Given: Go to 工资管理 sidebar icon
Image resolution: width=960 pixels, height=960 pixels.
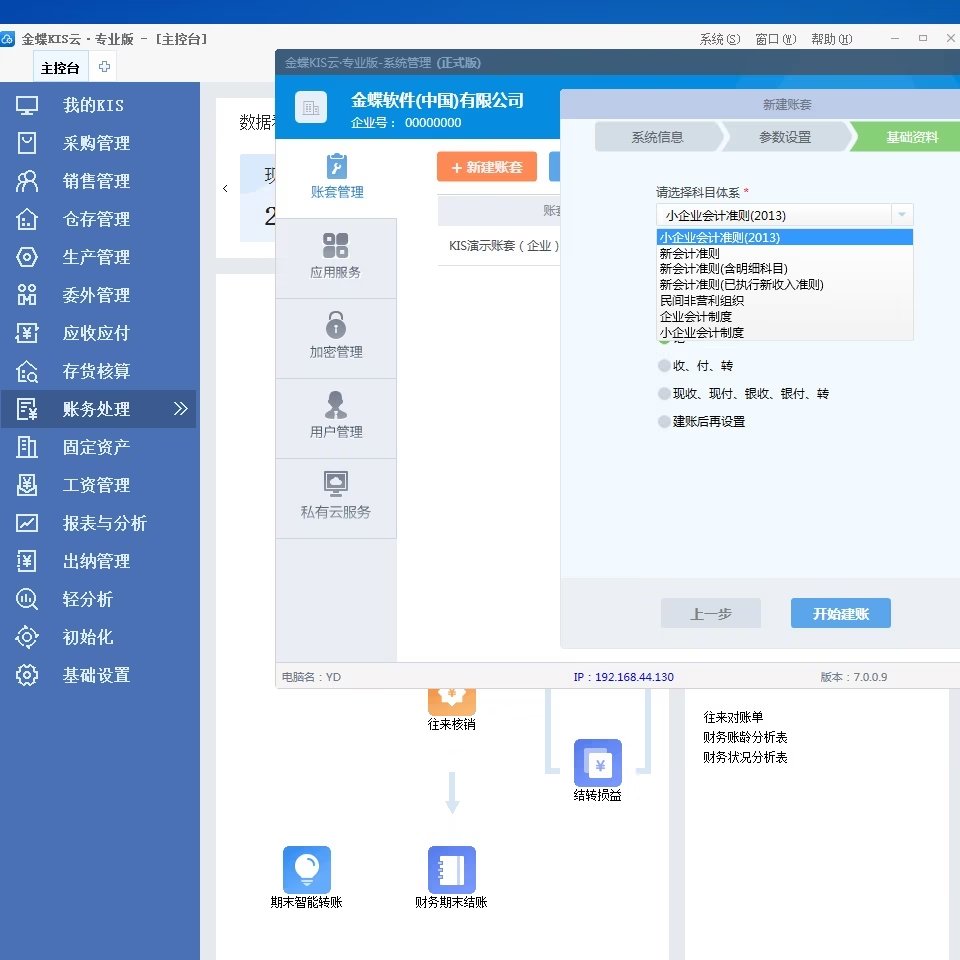Looking at the screenshot, I should pos(26,485).
